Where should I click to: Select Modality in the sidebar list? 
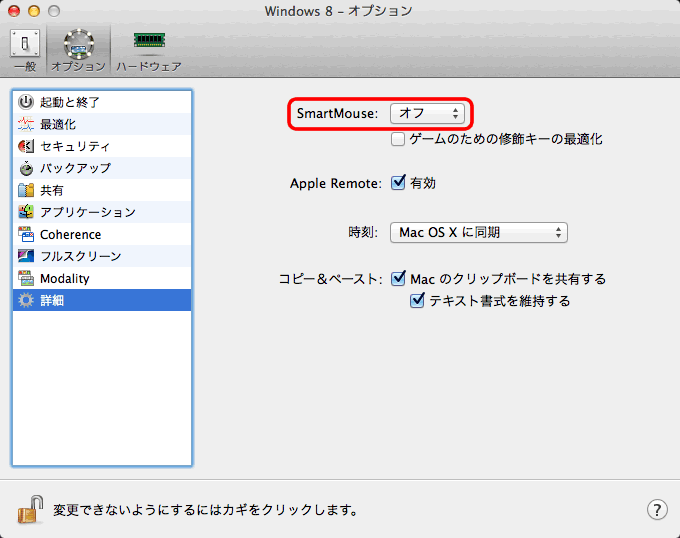click(102, 278)
